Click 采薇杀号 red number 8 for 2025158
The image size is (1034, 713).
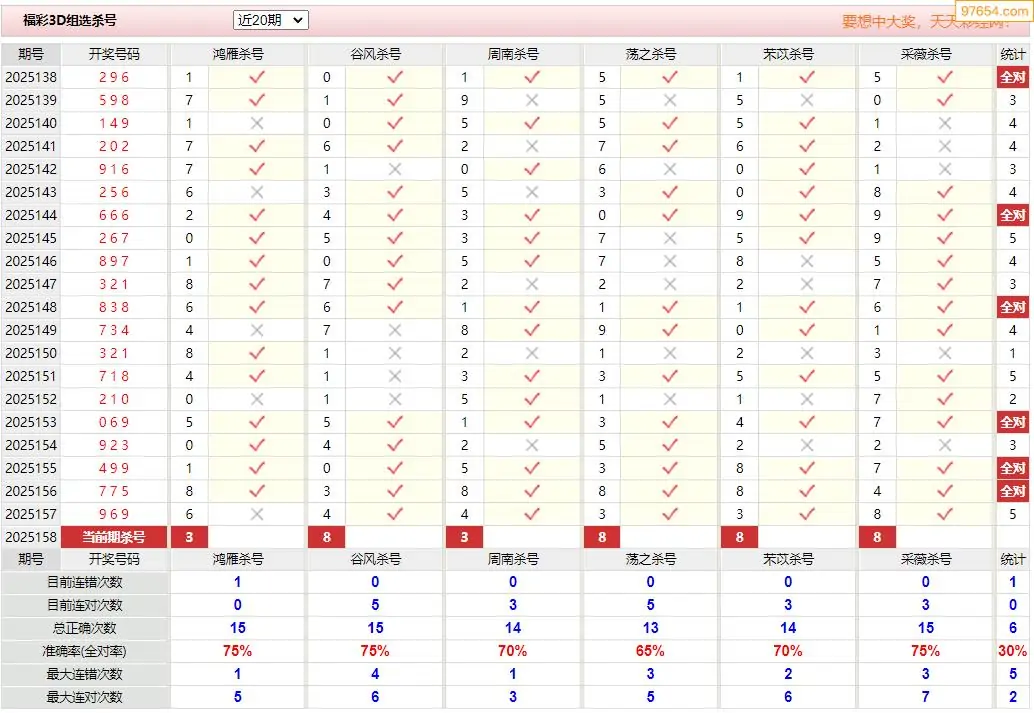point(877,537)
